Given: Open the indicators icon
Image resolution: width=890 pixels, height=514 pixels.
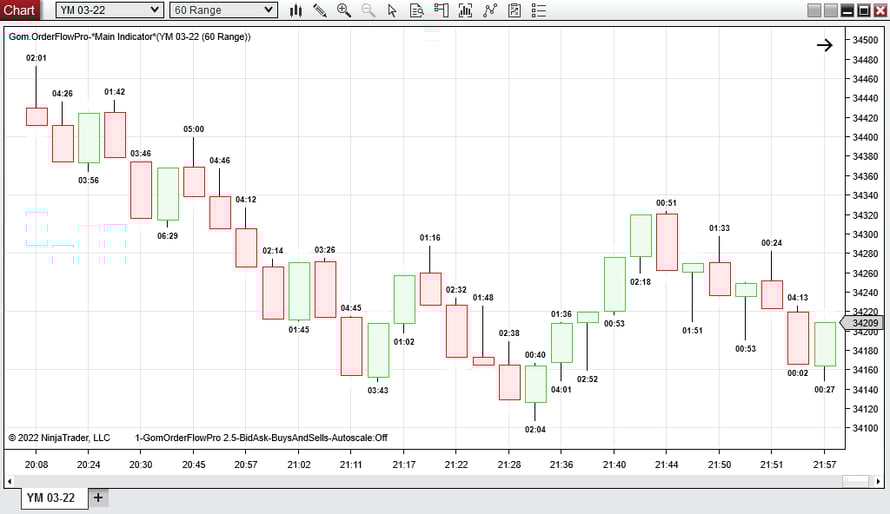Looking at the screenshot, I should (x=465, y=10).
